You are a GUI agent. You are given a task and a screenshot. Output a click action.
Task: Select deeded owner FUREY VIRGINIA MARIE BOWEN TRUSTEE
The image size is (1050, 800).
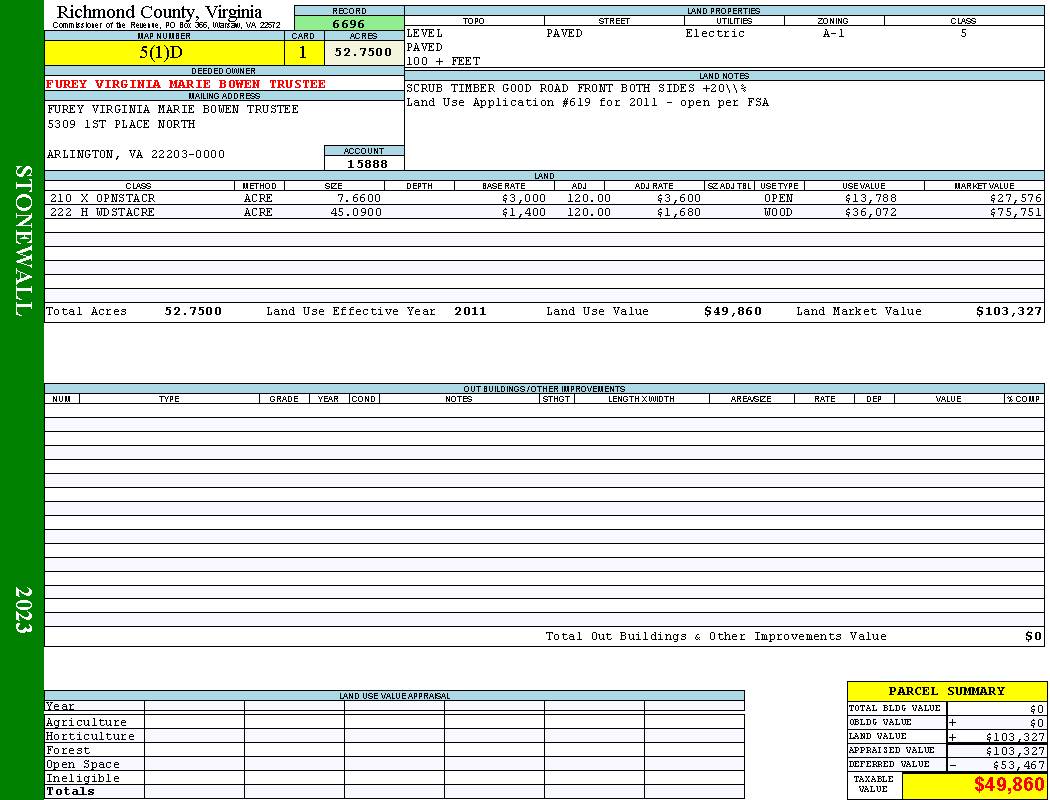[x=185, y=84]
